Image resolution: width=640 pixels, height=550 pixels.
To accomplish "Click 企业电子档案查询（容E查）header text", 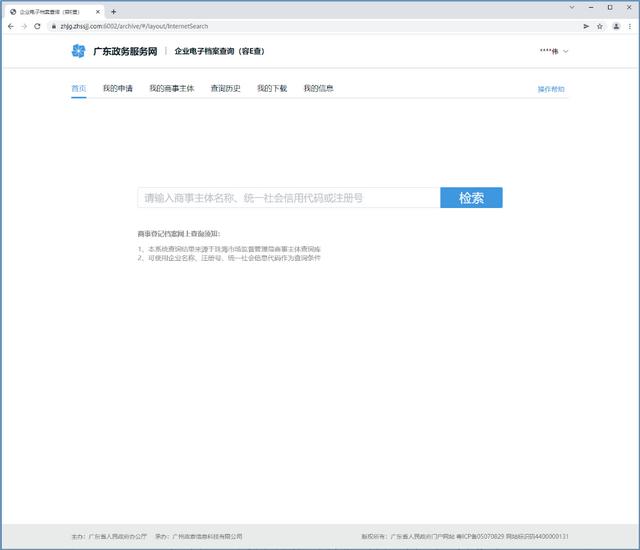I will point(220,51).
